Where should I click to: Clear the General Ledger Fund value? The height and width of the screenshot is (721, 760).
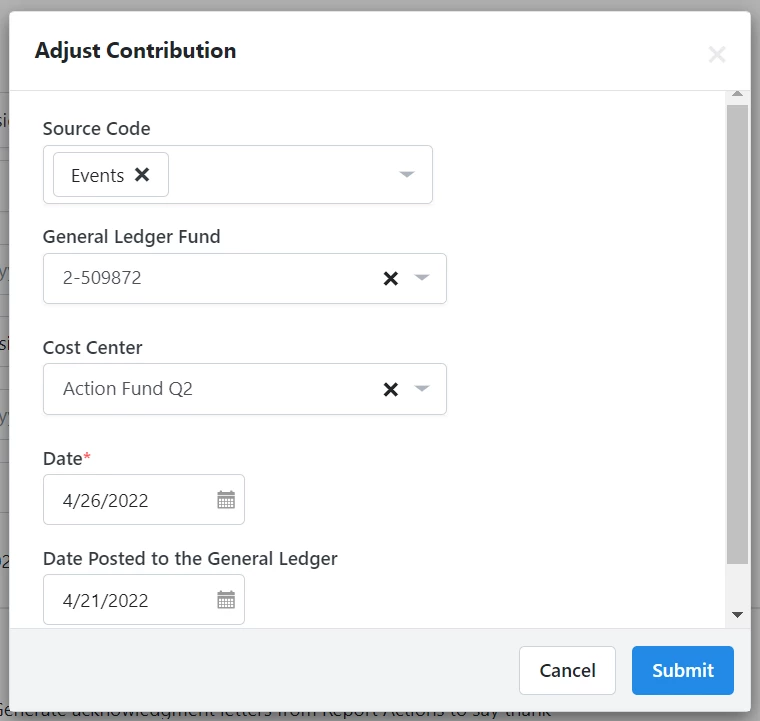tap(391, 279)
